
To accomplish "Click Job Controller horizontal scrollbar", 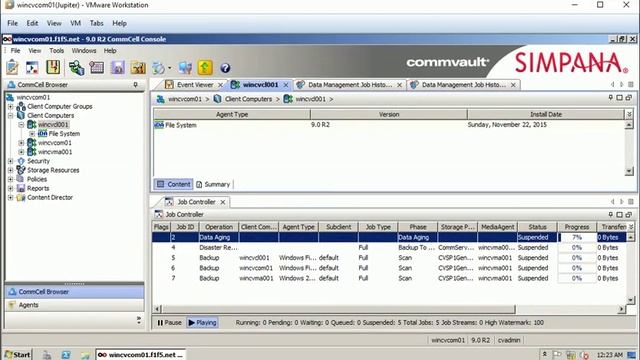I will point(338,309).
